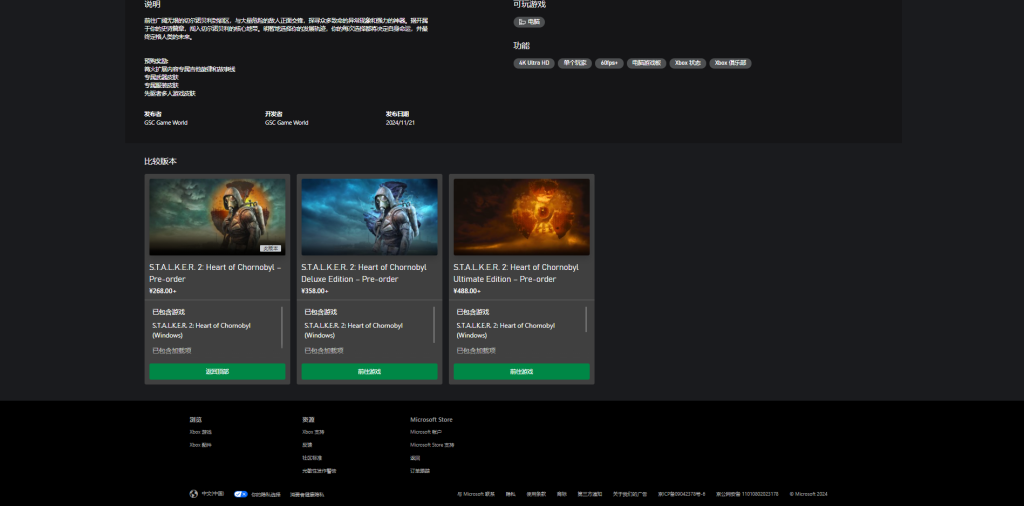Click the scrollbar in the Ultimate Edition card

pos(586,319)
